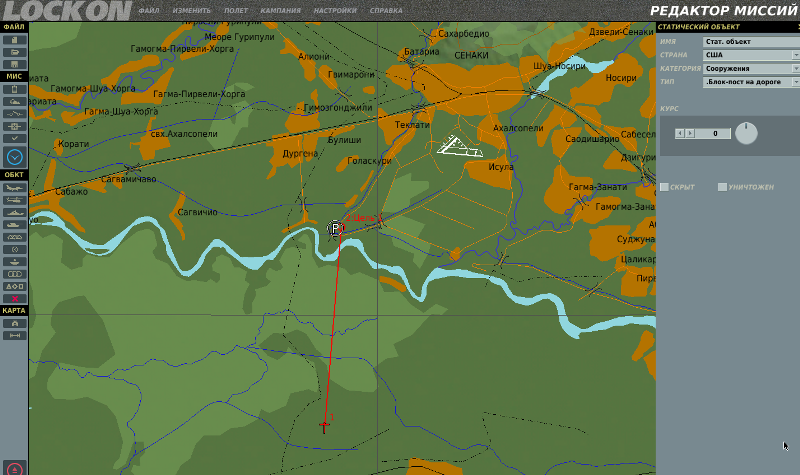800x475 pixels.
Task: Open the НАСТРОЙКИ menu
Action: (335, 10)
